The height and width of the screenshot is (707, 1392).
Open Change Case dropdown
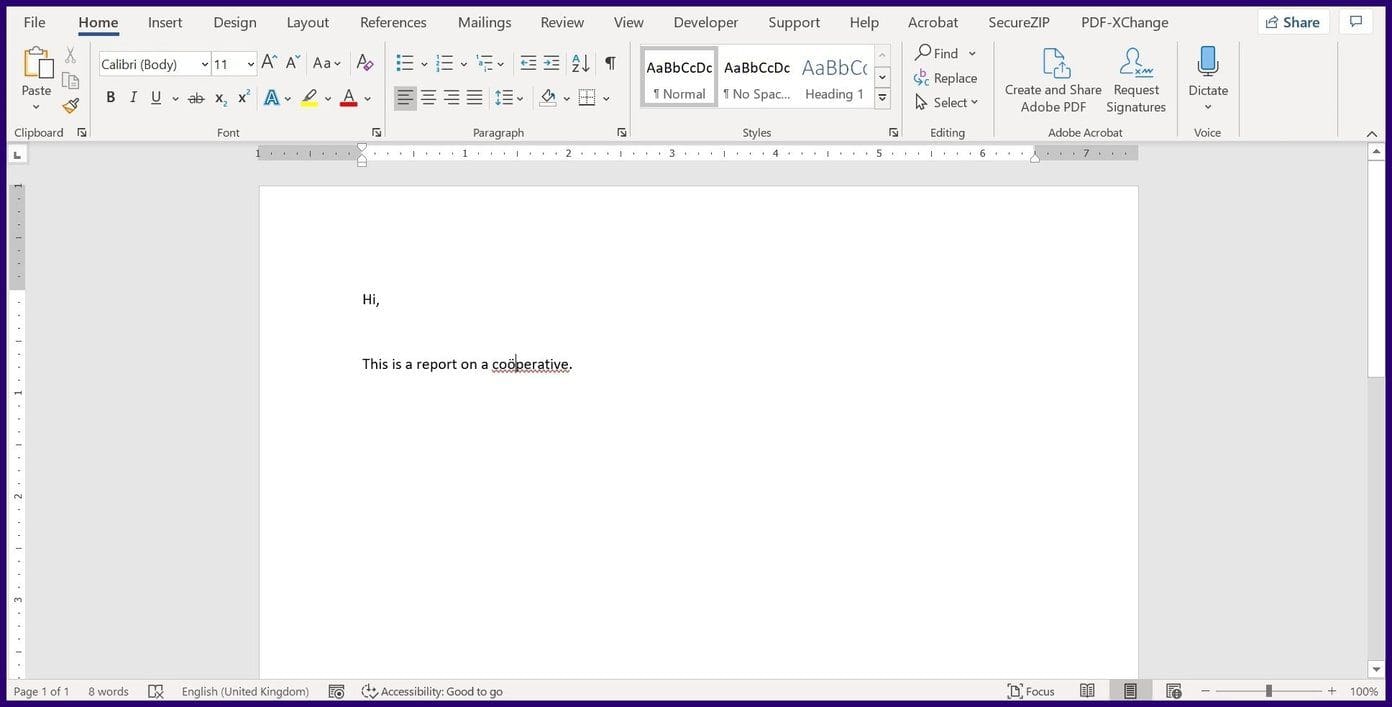point(326,63)
